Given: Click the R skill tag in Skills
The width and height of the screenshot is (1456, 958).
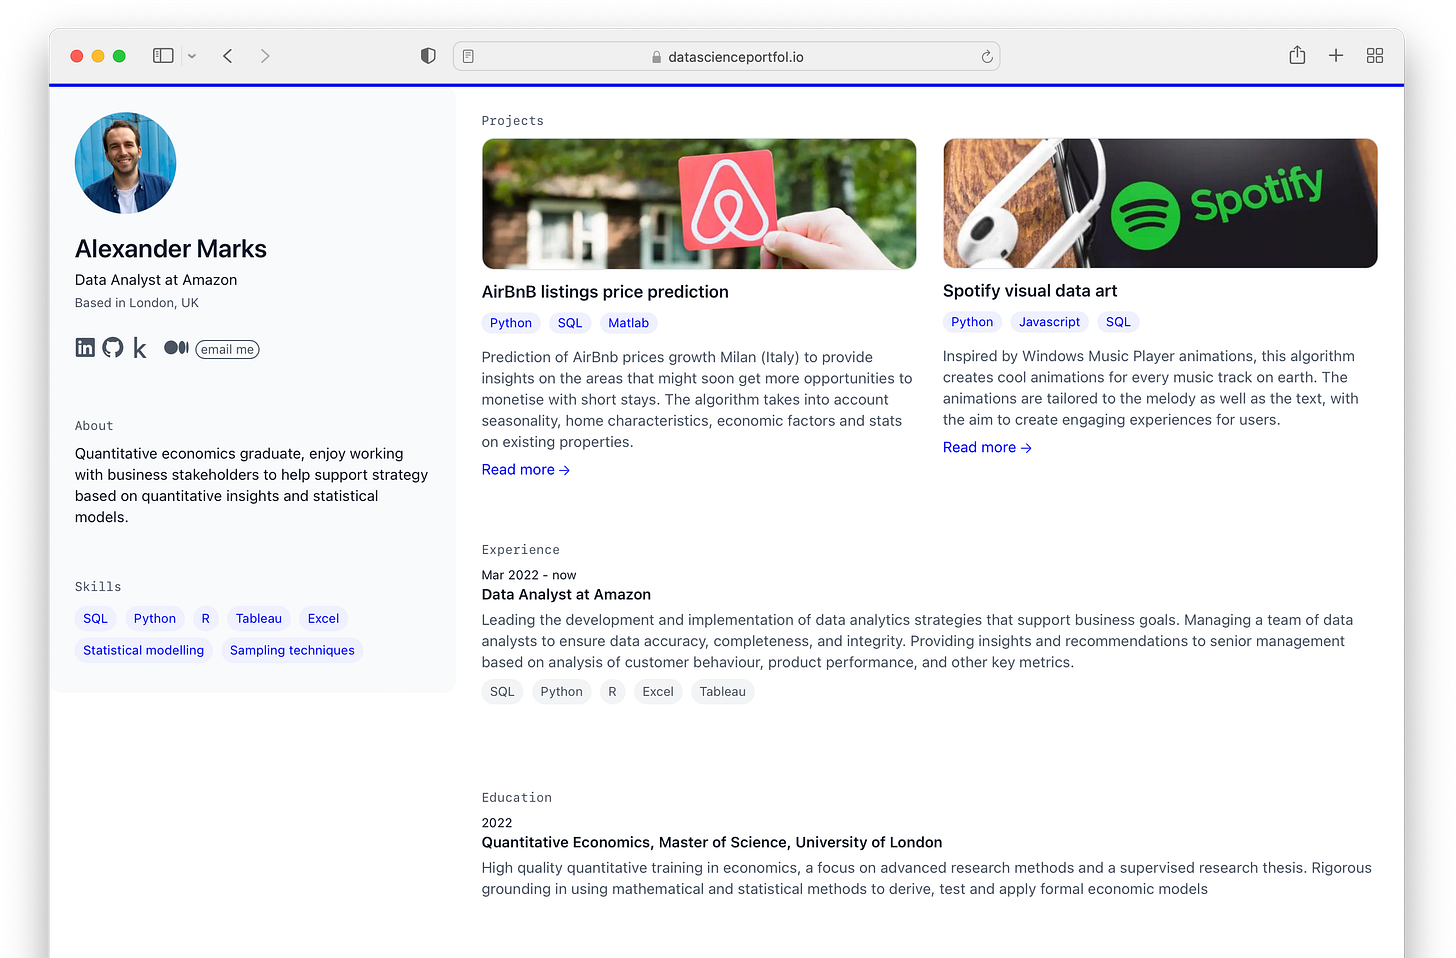Looking at the screenshot, I should click(206, 619).
